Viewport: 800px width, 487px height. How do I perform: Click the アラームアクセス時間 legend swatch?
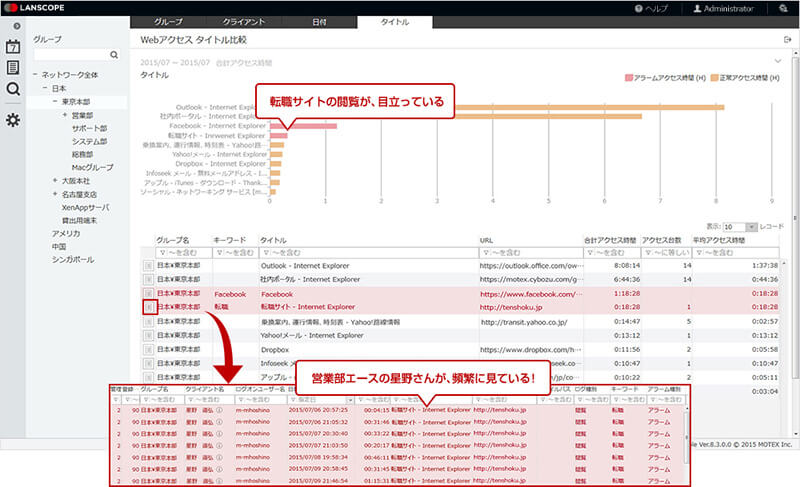click(x=629, y=78)
